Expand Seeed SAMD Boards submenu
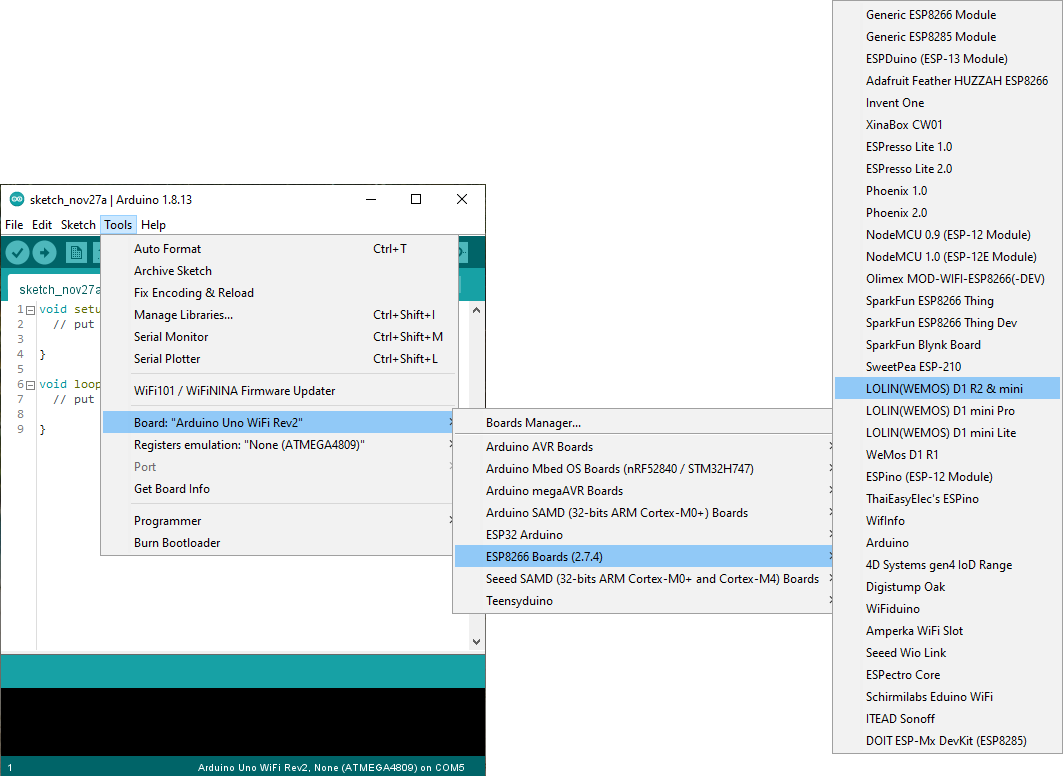 click(643, 579)
